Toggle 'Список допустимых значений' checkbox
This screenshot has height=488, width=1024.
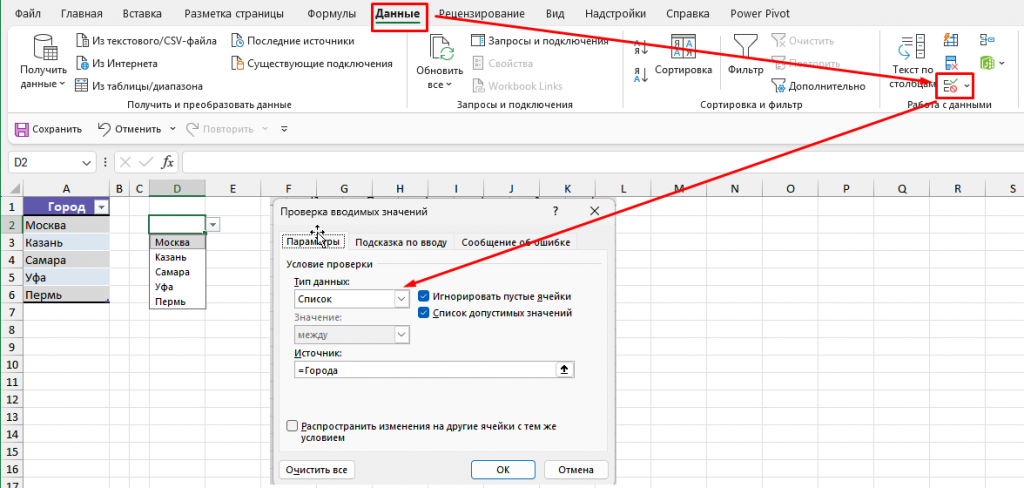(425, 313)
